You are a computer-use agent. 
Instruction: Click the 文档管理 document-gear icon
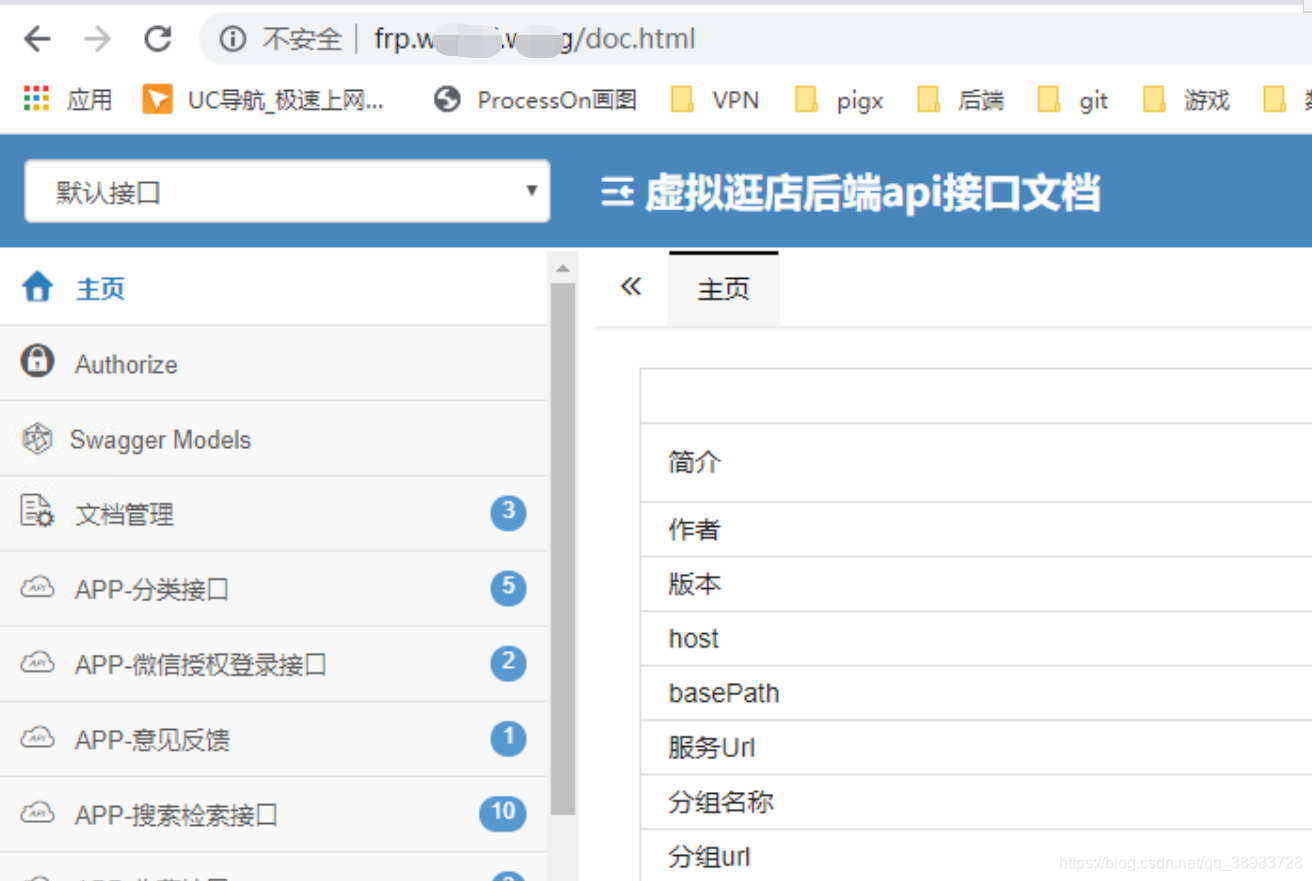click(x=37, y=511)
